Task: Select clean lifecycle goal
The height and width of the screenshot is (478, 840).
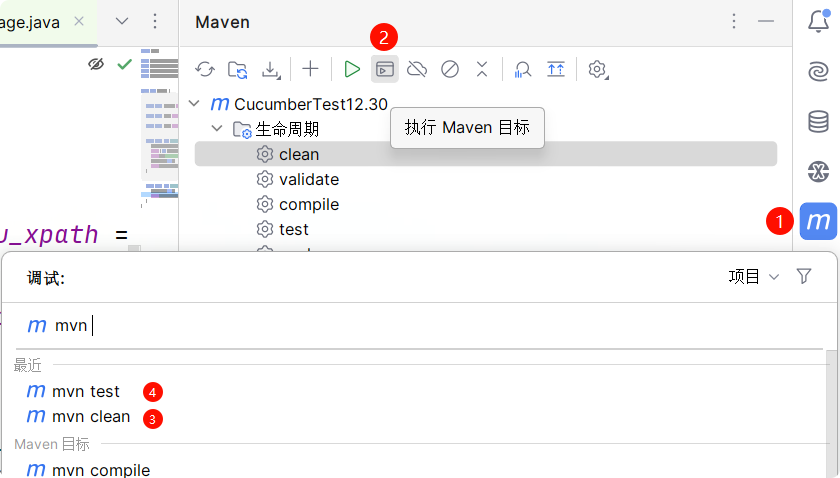Action: pyautogui.click(x=486, y=154)
